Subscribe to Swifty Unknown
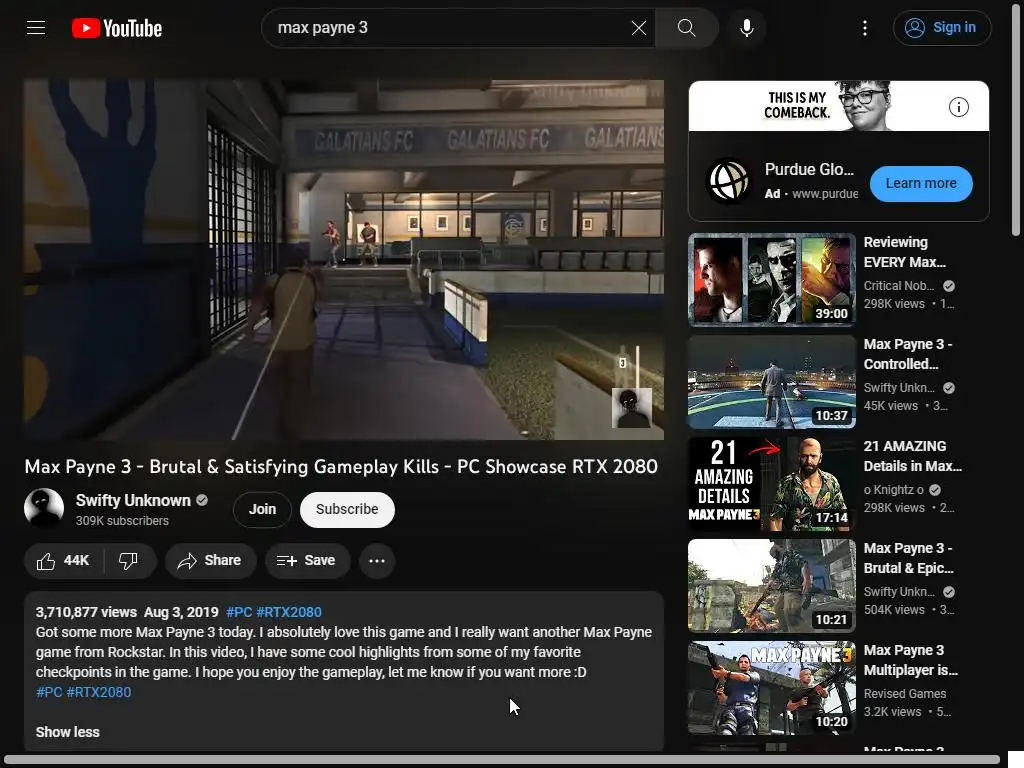Viewport: 1024px width, 768px height. (347, 509)
